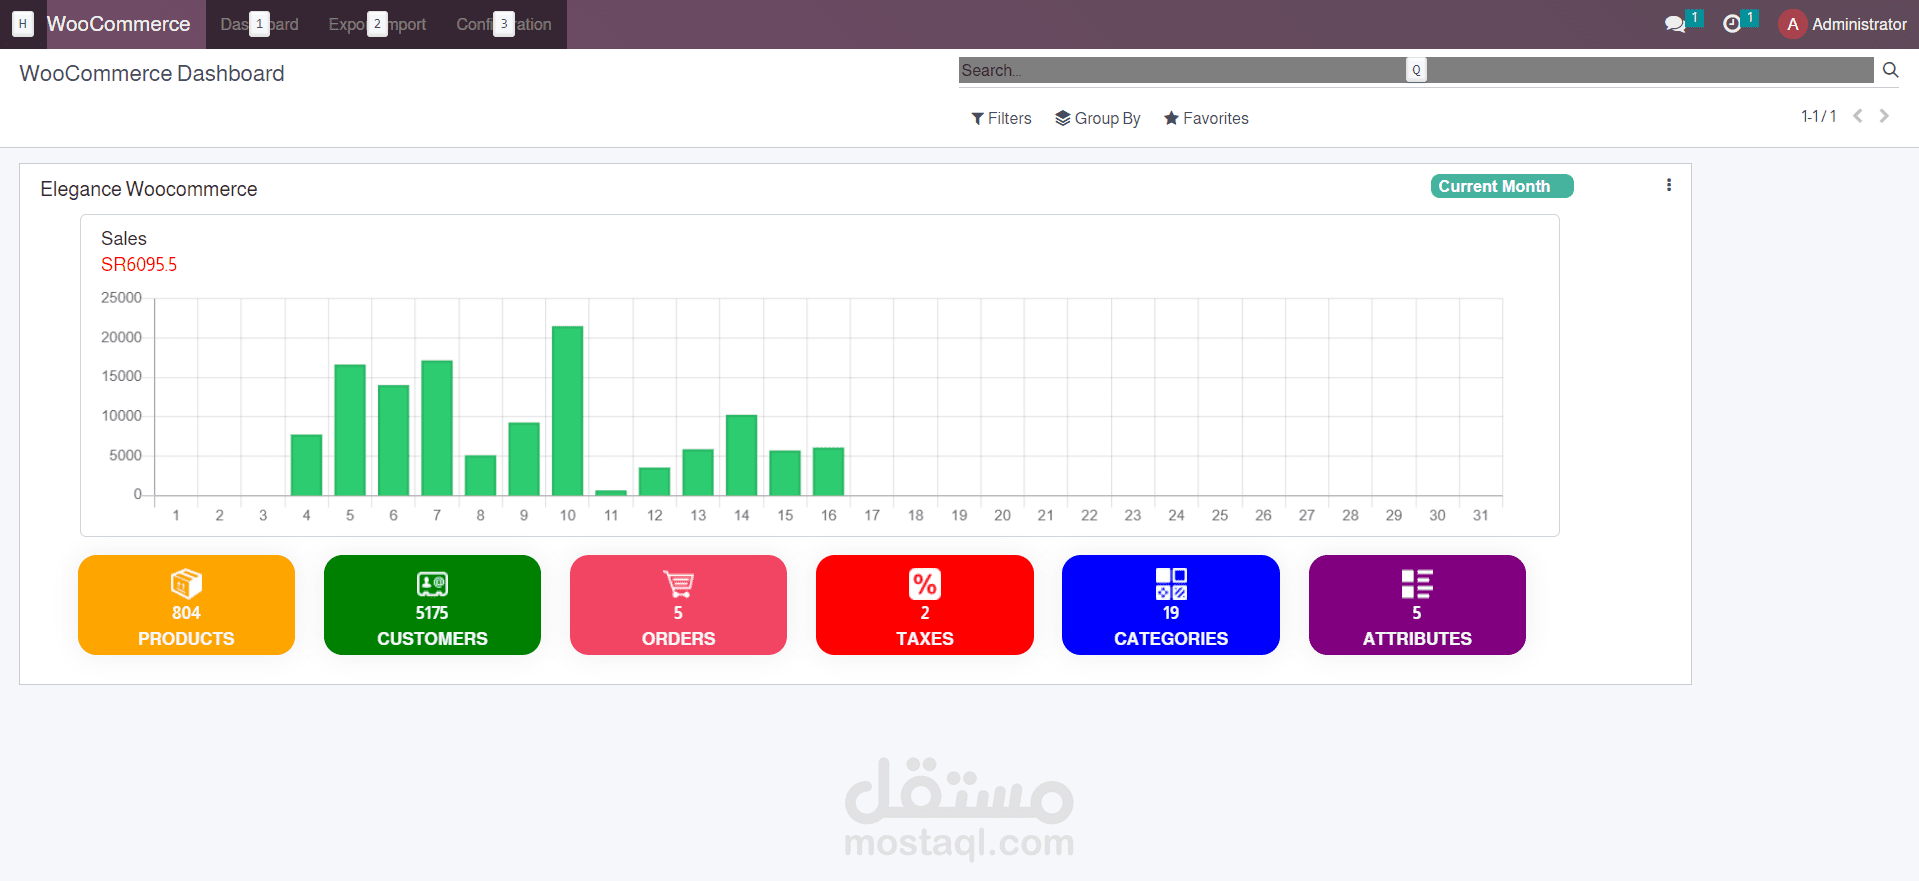This screenshot has height=881, width=1919.
Task: Click the Sales chart label
Action: click(x=124, y=238)
